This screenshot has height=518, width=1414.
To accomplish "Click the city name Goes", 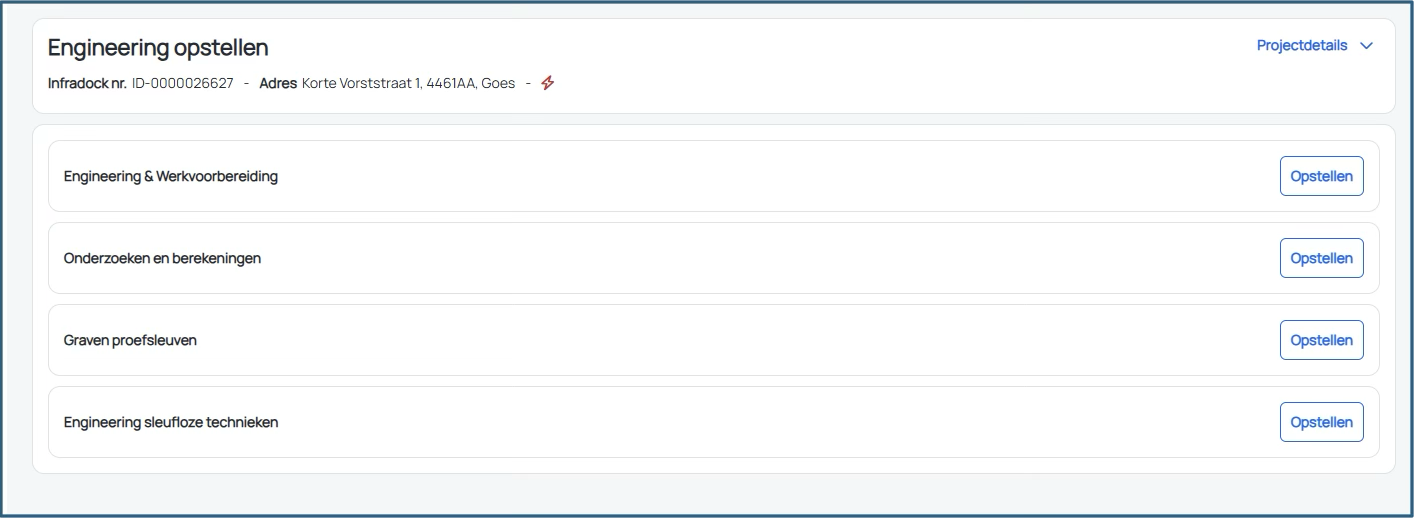I will click(x=498, y=83).
